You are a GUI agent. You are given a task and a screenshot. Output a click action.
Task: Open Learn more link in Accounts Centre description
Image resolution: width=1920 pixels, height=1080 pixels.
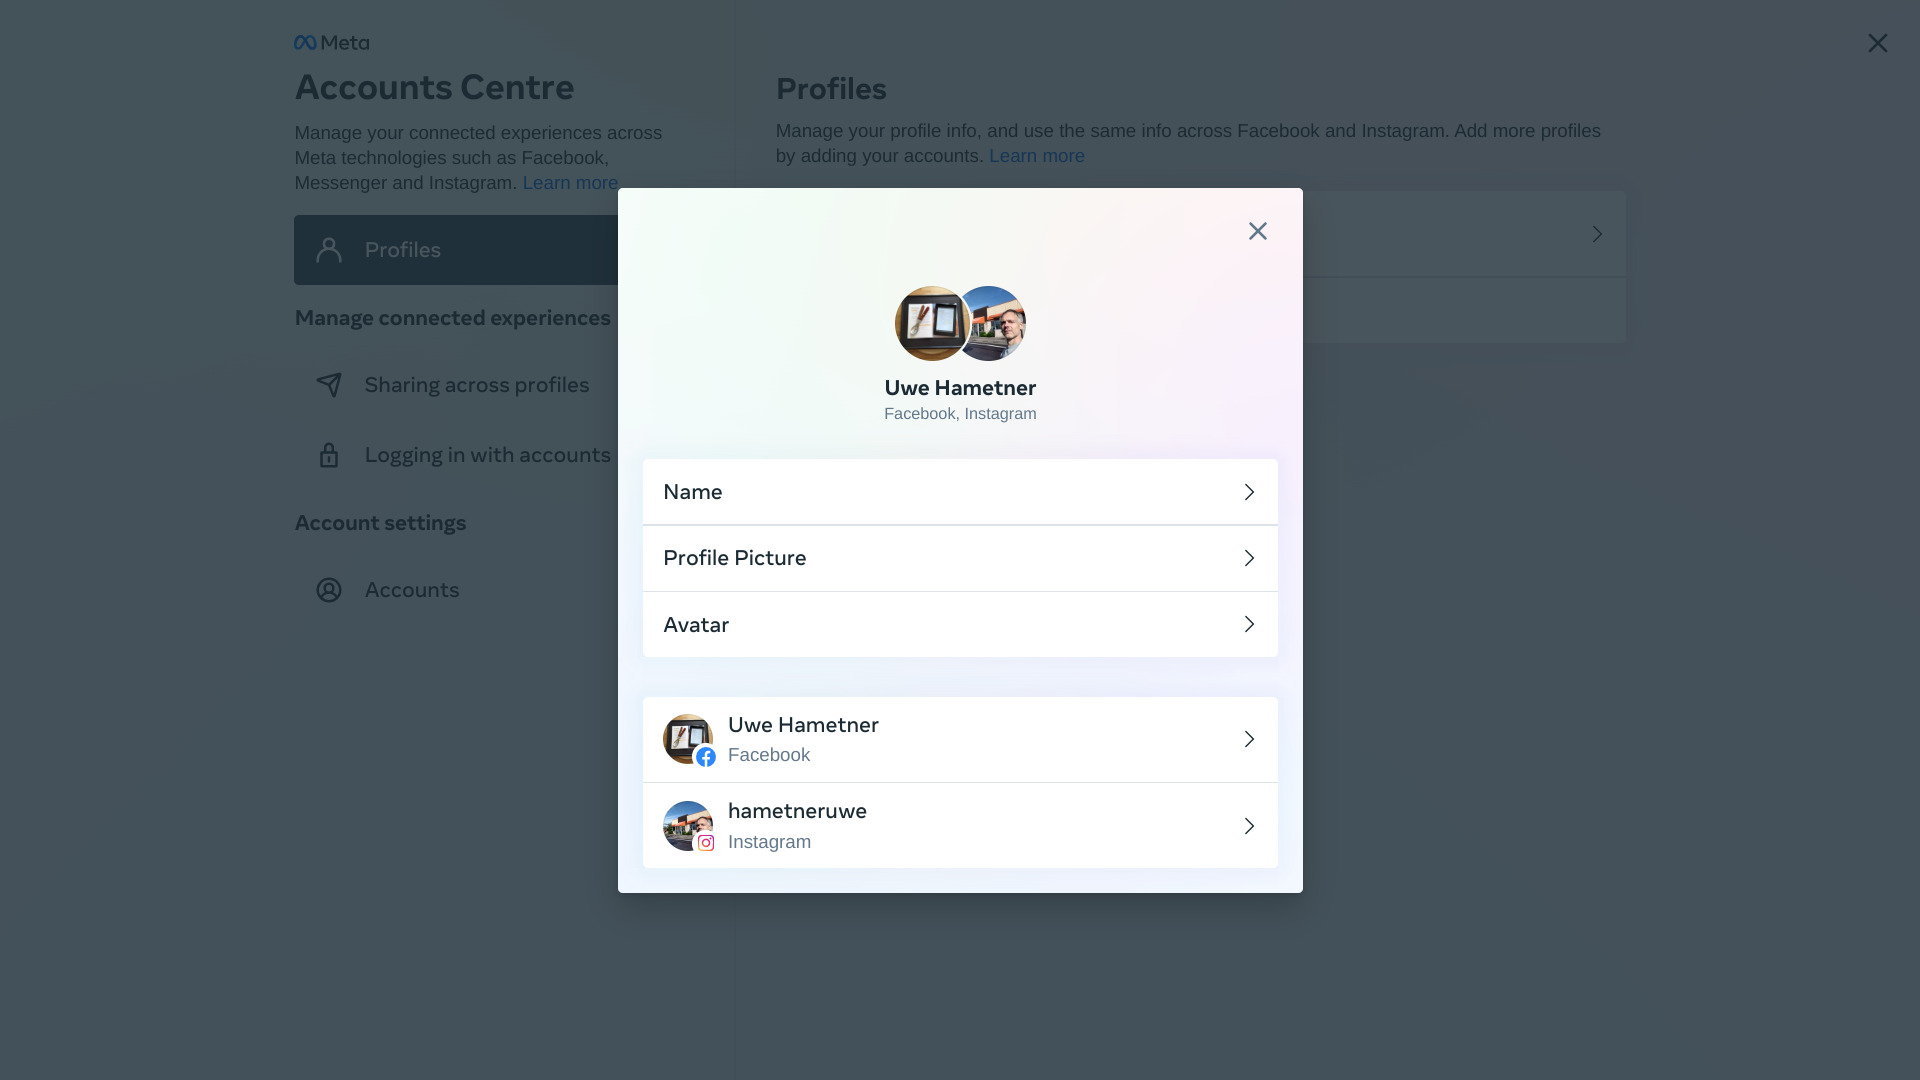click(x=570, y=183)
